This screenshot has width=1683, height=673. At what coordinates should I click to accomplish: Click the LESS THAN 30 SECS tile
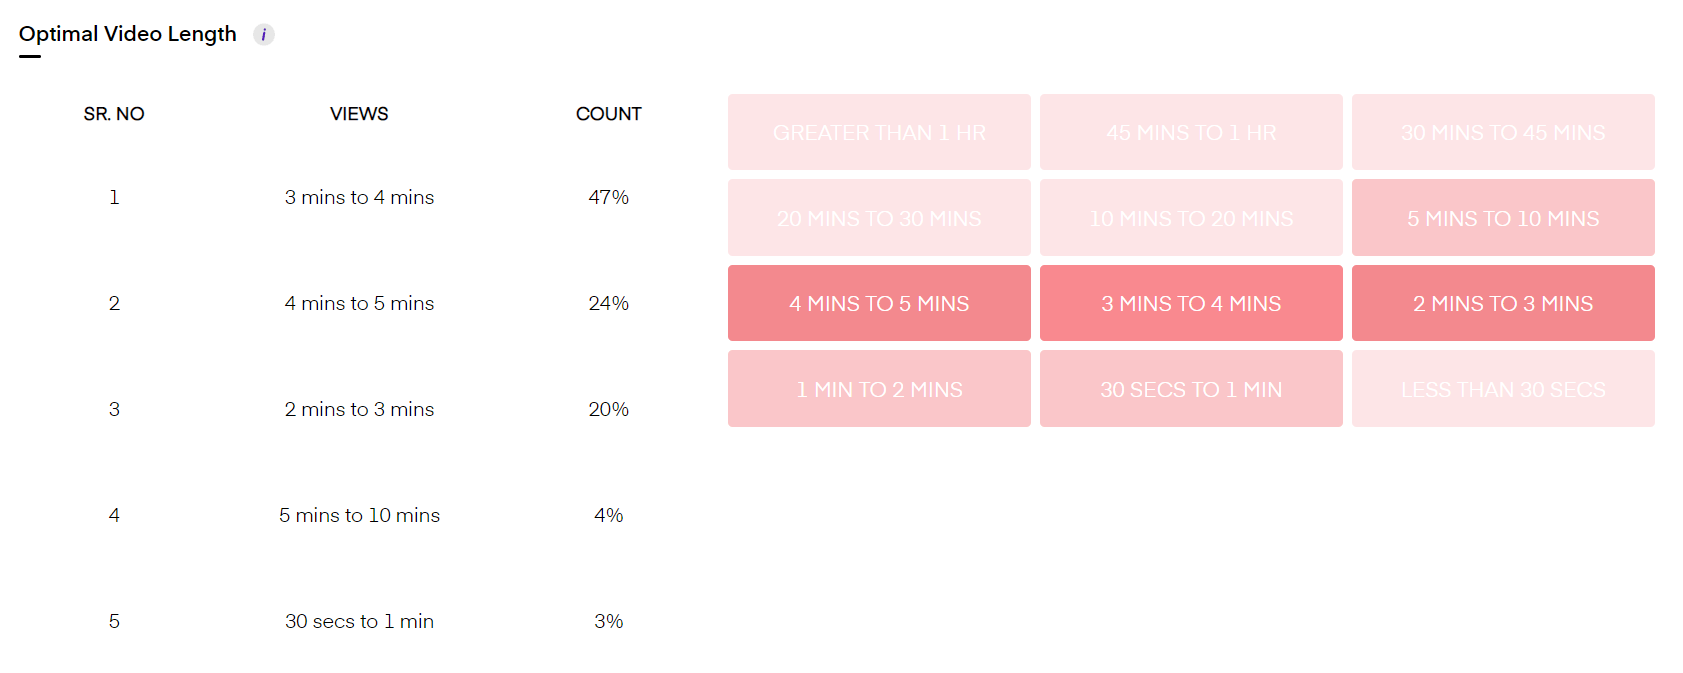1503,388
